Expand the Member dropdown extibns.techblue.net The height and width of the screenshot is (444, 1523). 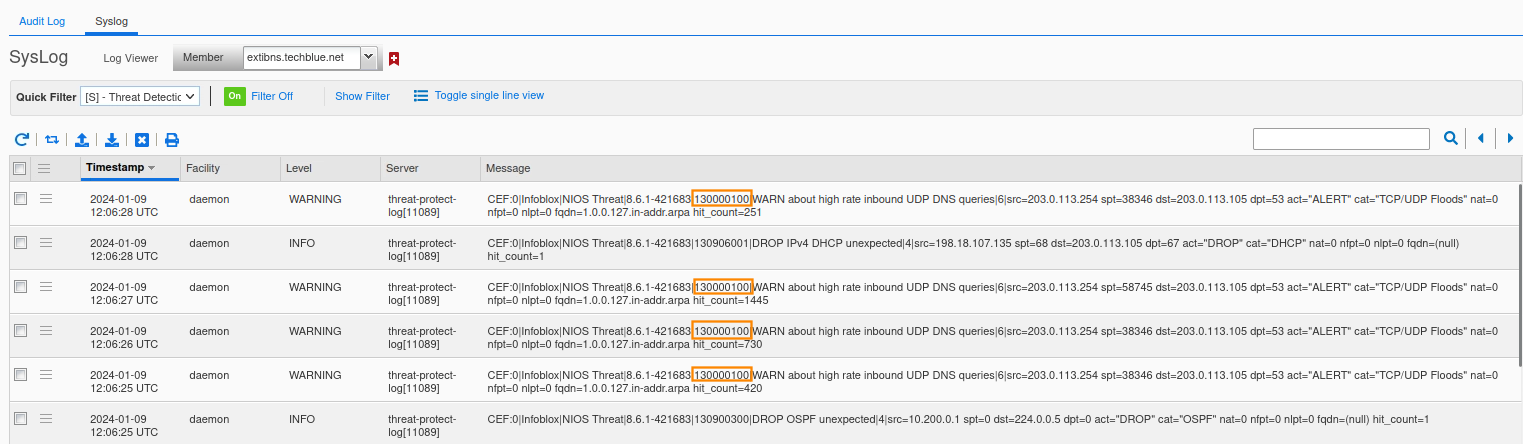coord(368,58)
